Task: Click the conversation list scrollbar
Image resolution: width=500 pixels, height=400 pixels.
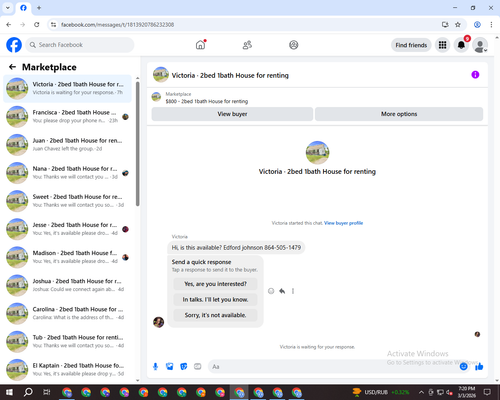Action: 138,144
